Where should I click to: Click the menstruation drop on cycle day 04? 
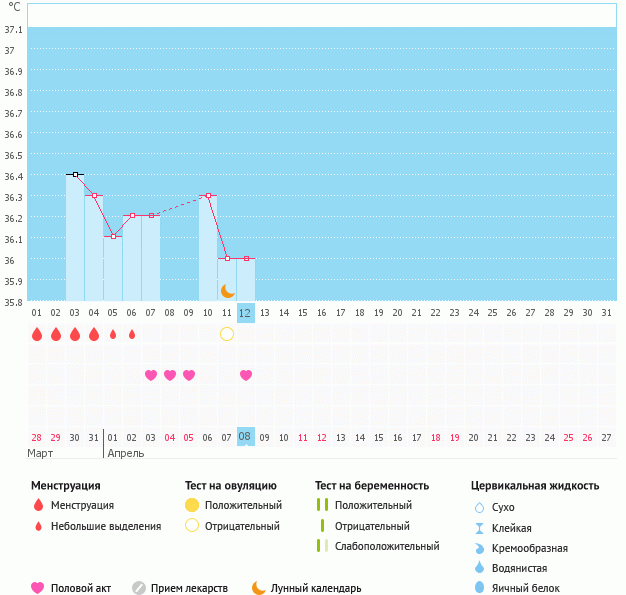[94, 334]
